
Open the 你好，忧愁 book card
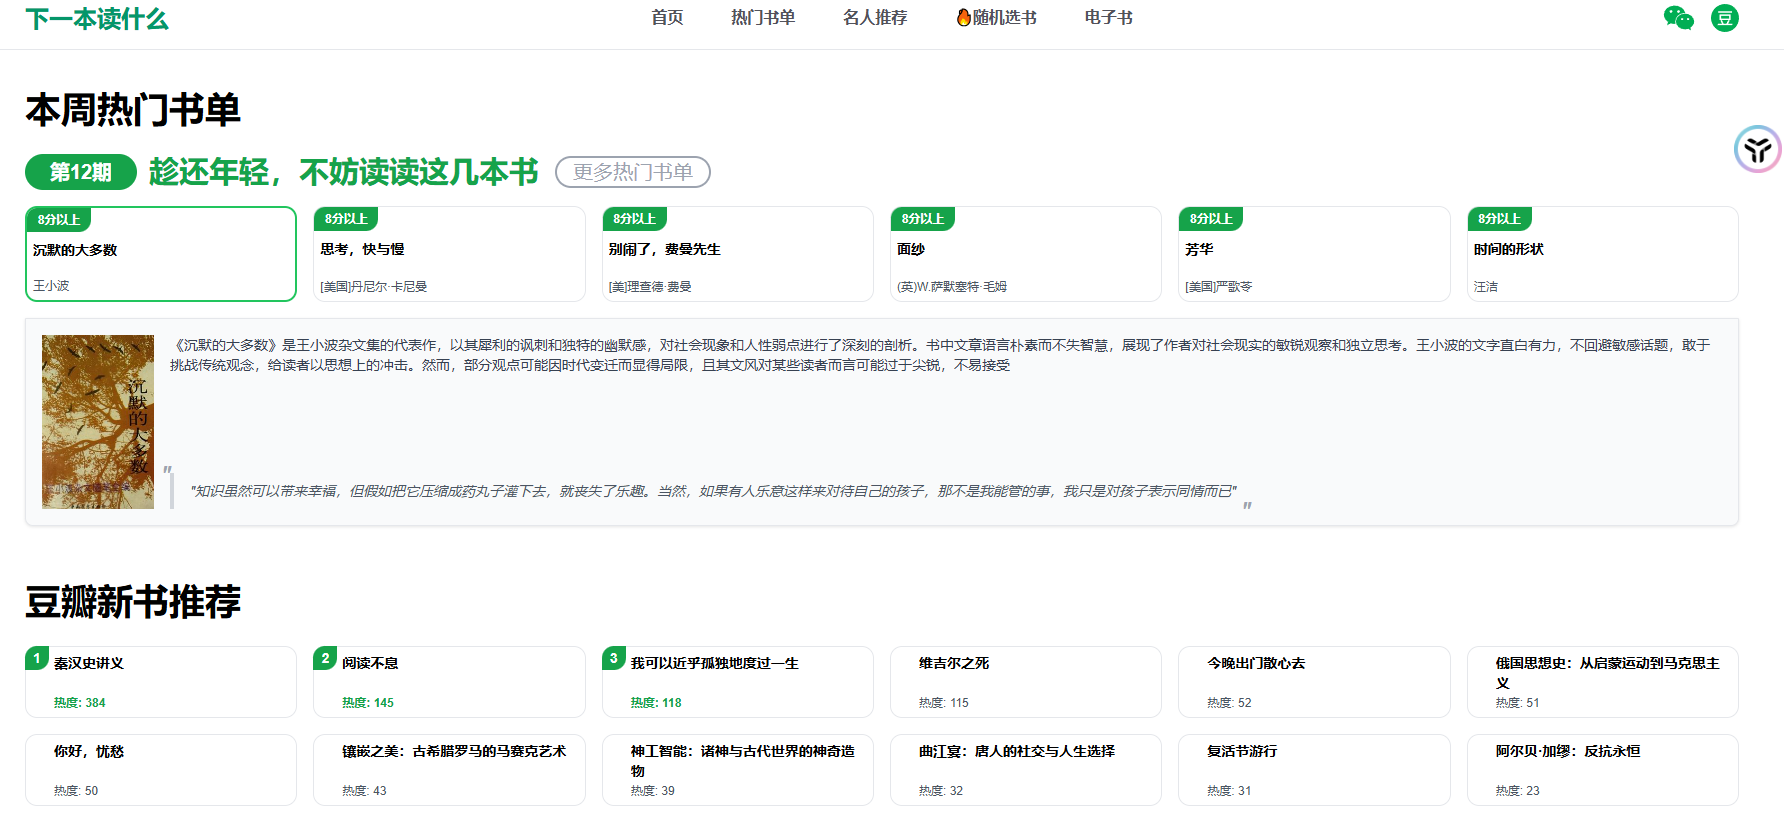[161, 770]
